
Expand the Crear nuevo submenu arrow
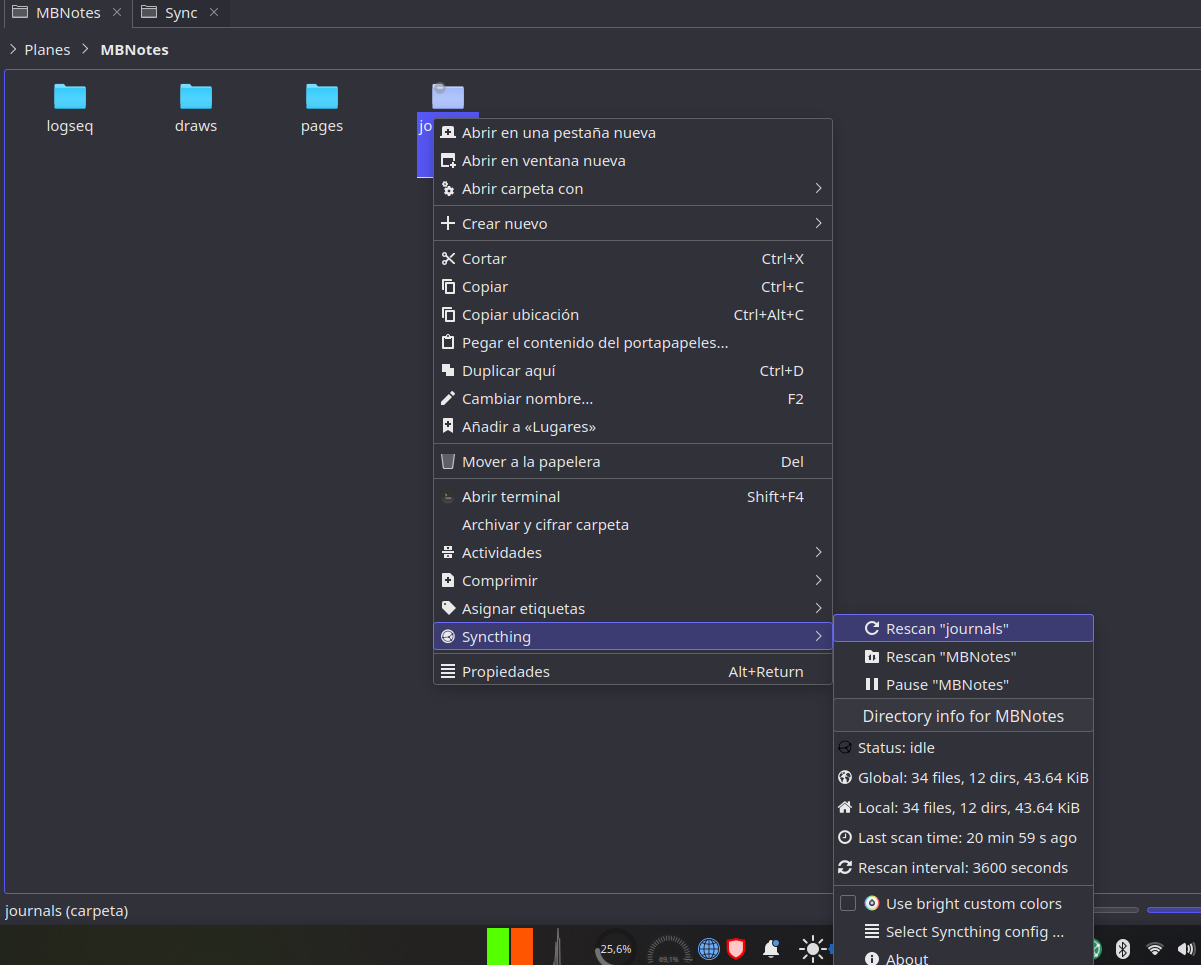[x=818, y=224]
